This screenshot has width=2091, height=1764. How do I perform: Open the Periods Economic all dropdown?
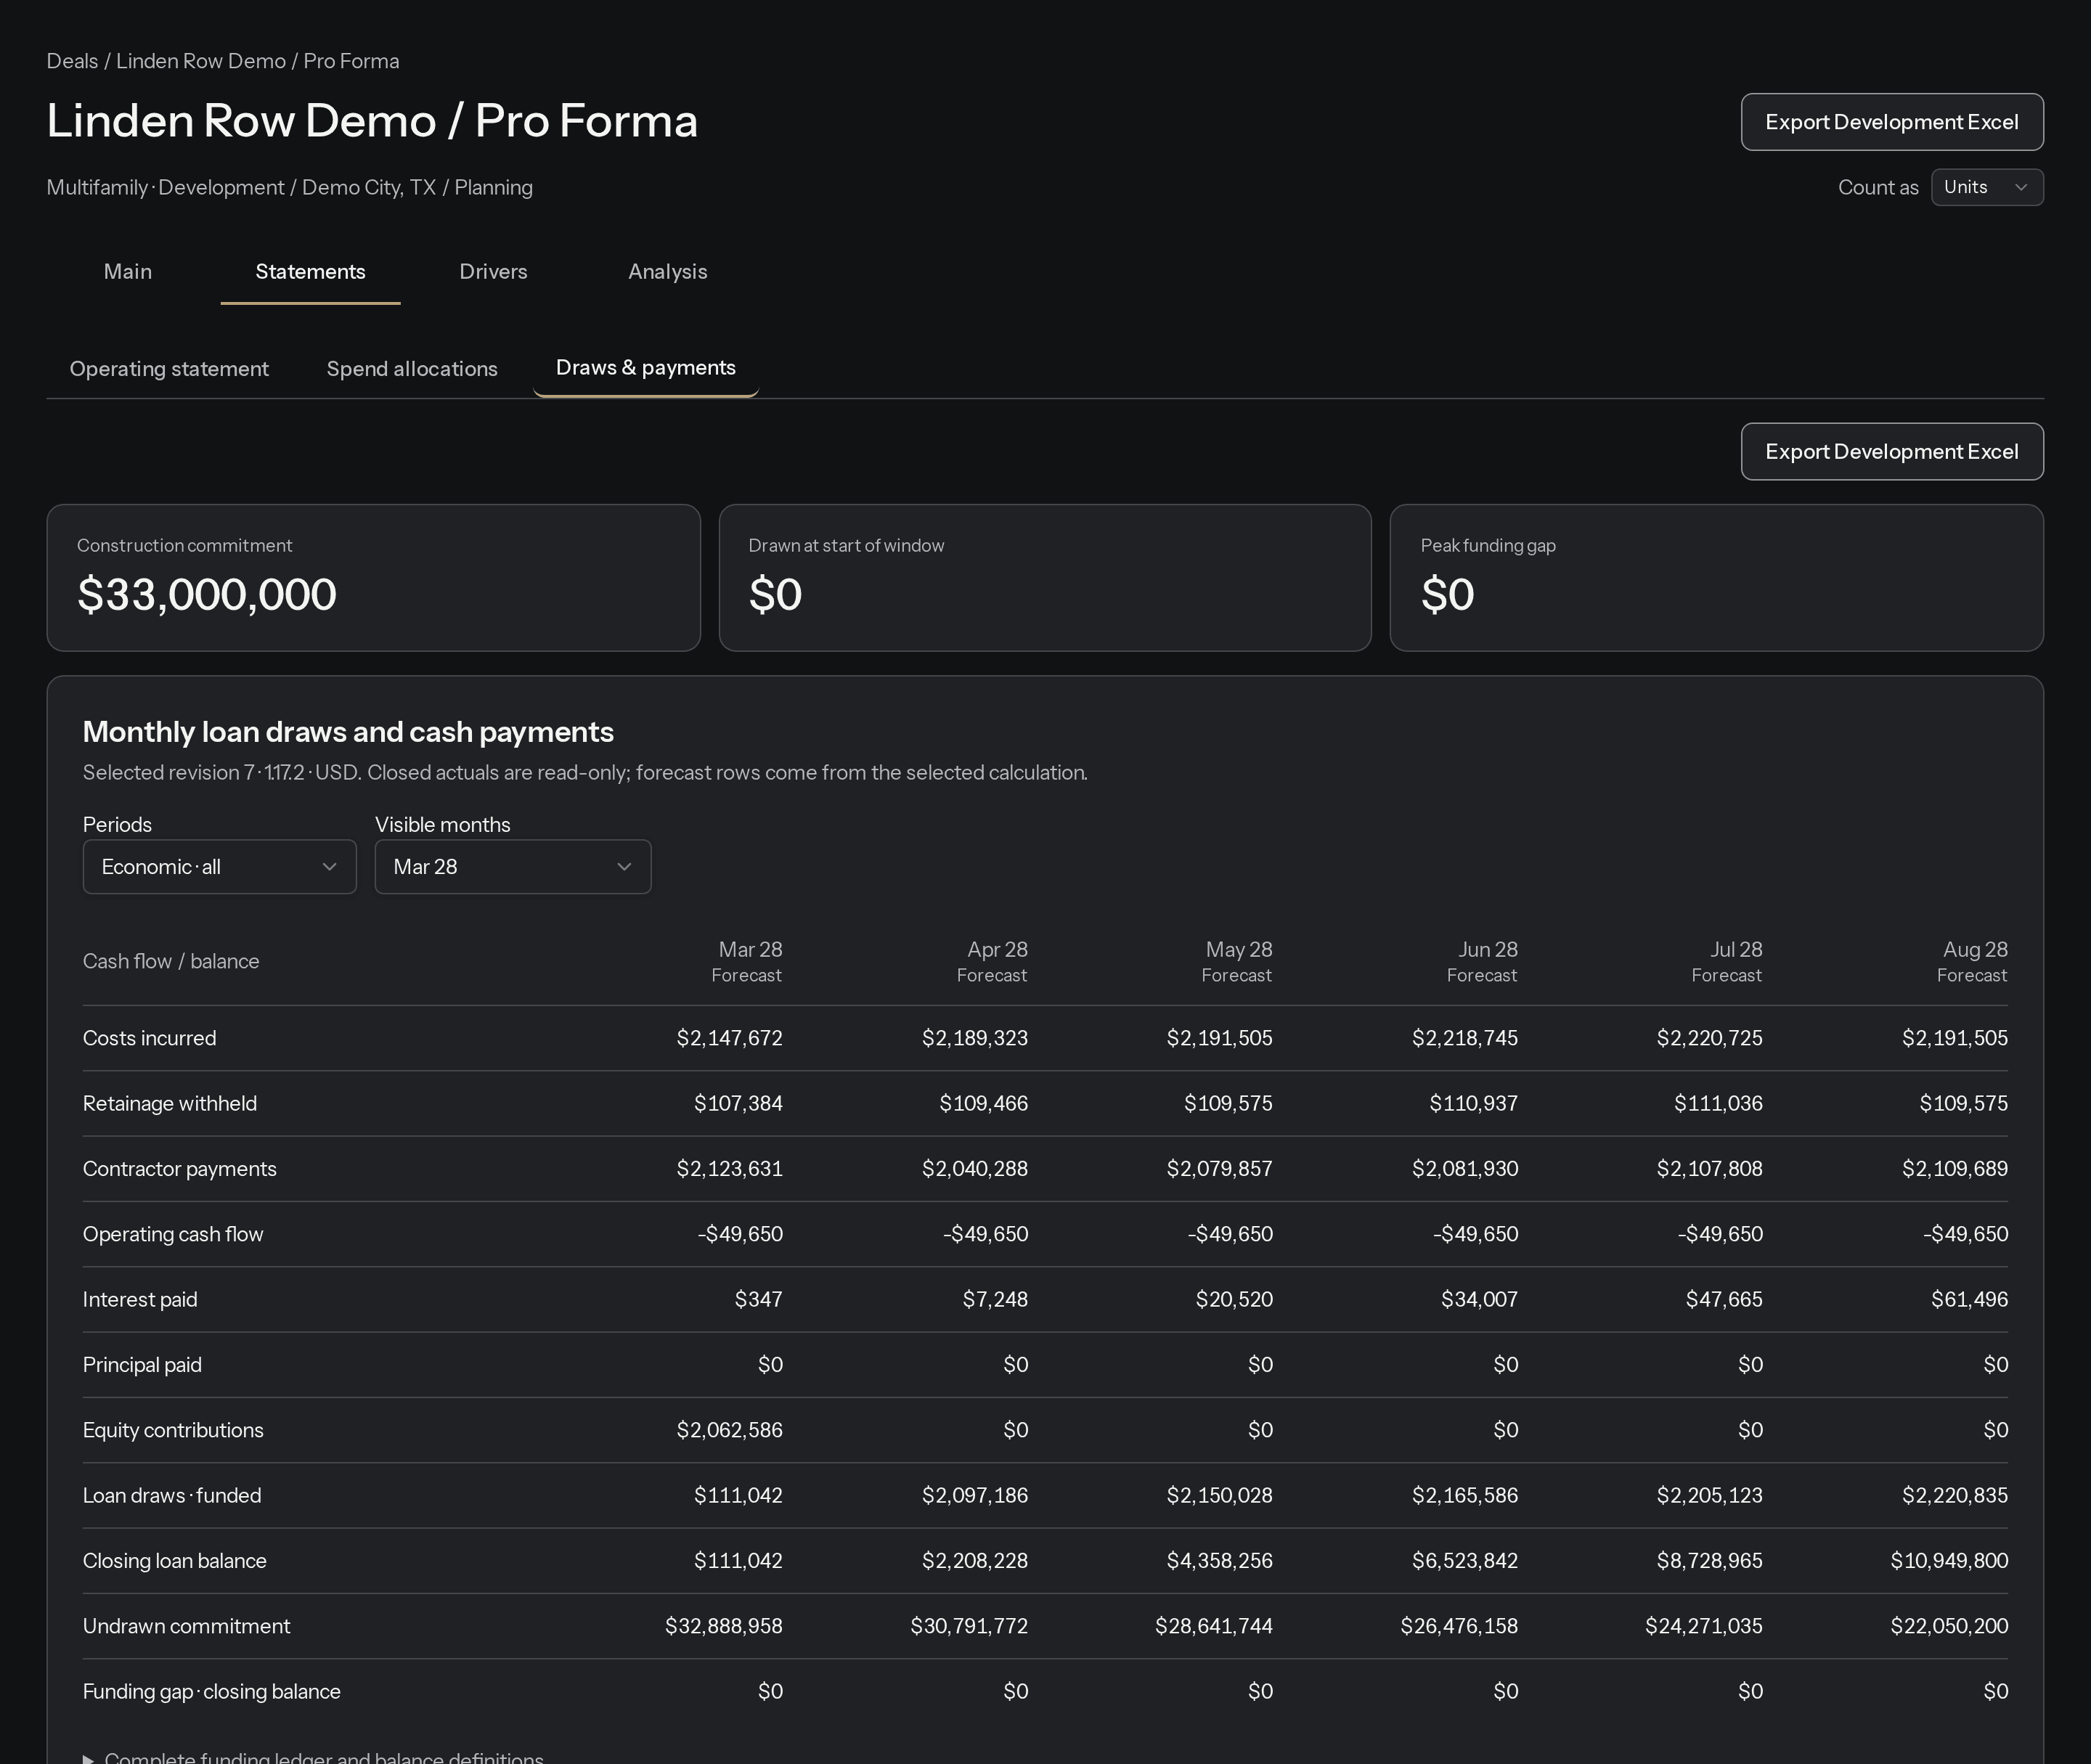[219, 866]
